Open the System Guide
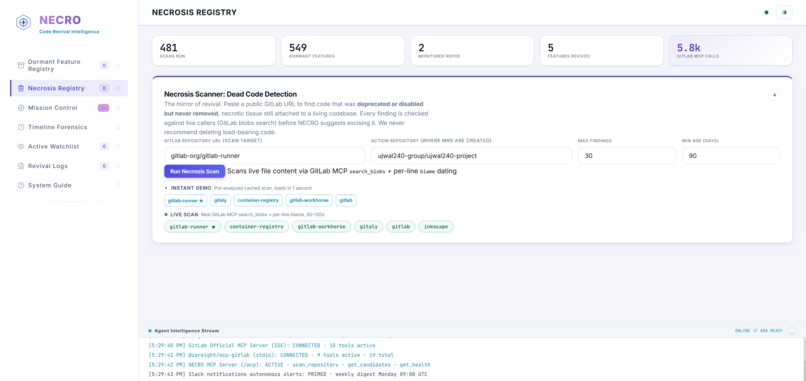806x381 pixels. click(69, 185)
